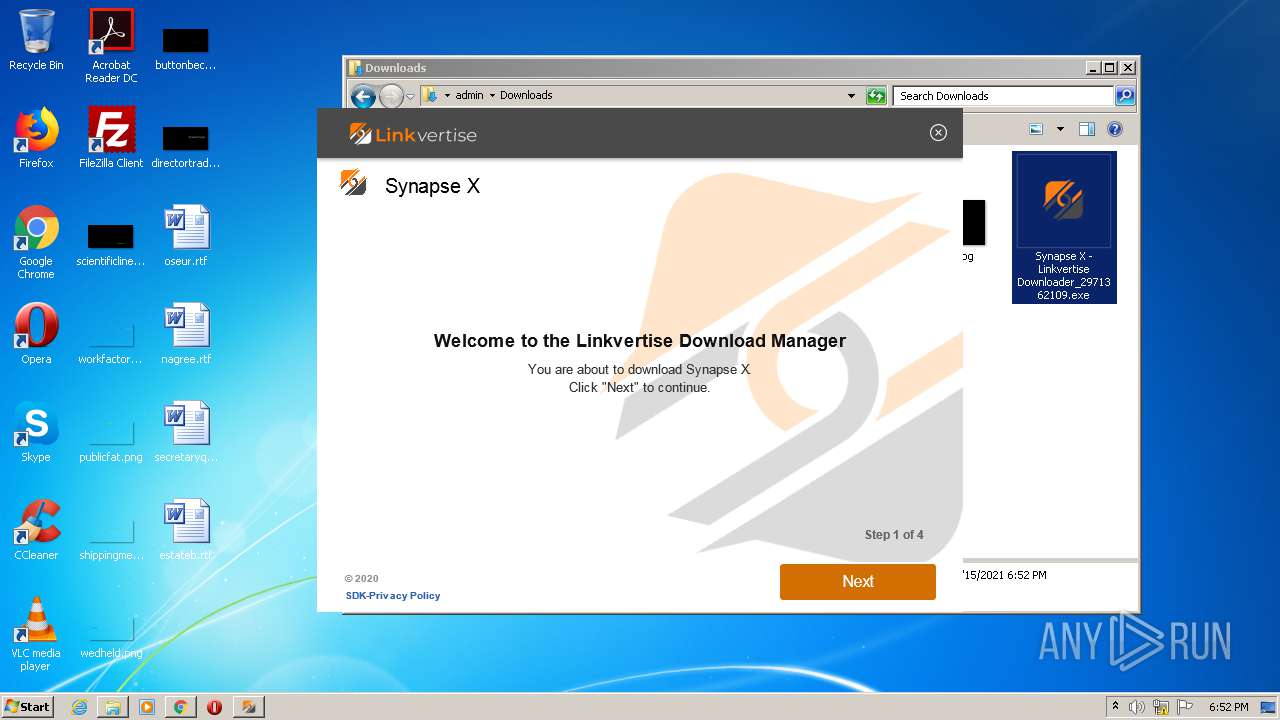Open view options dropdown arrow

click(x=1060, y=129)
